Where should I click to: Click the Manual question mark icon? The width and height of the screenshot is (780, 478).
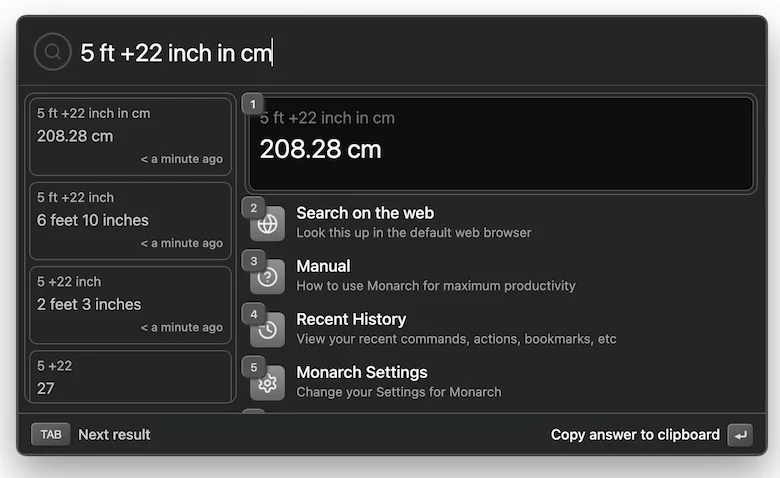pyautogui.click(x=268, y=278)
